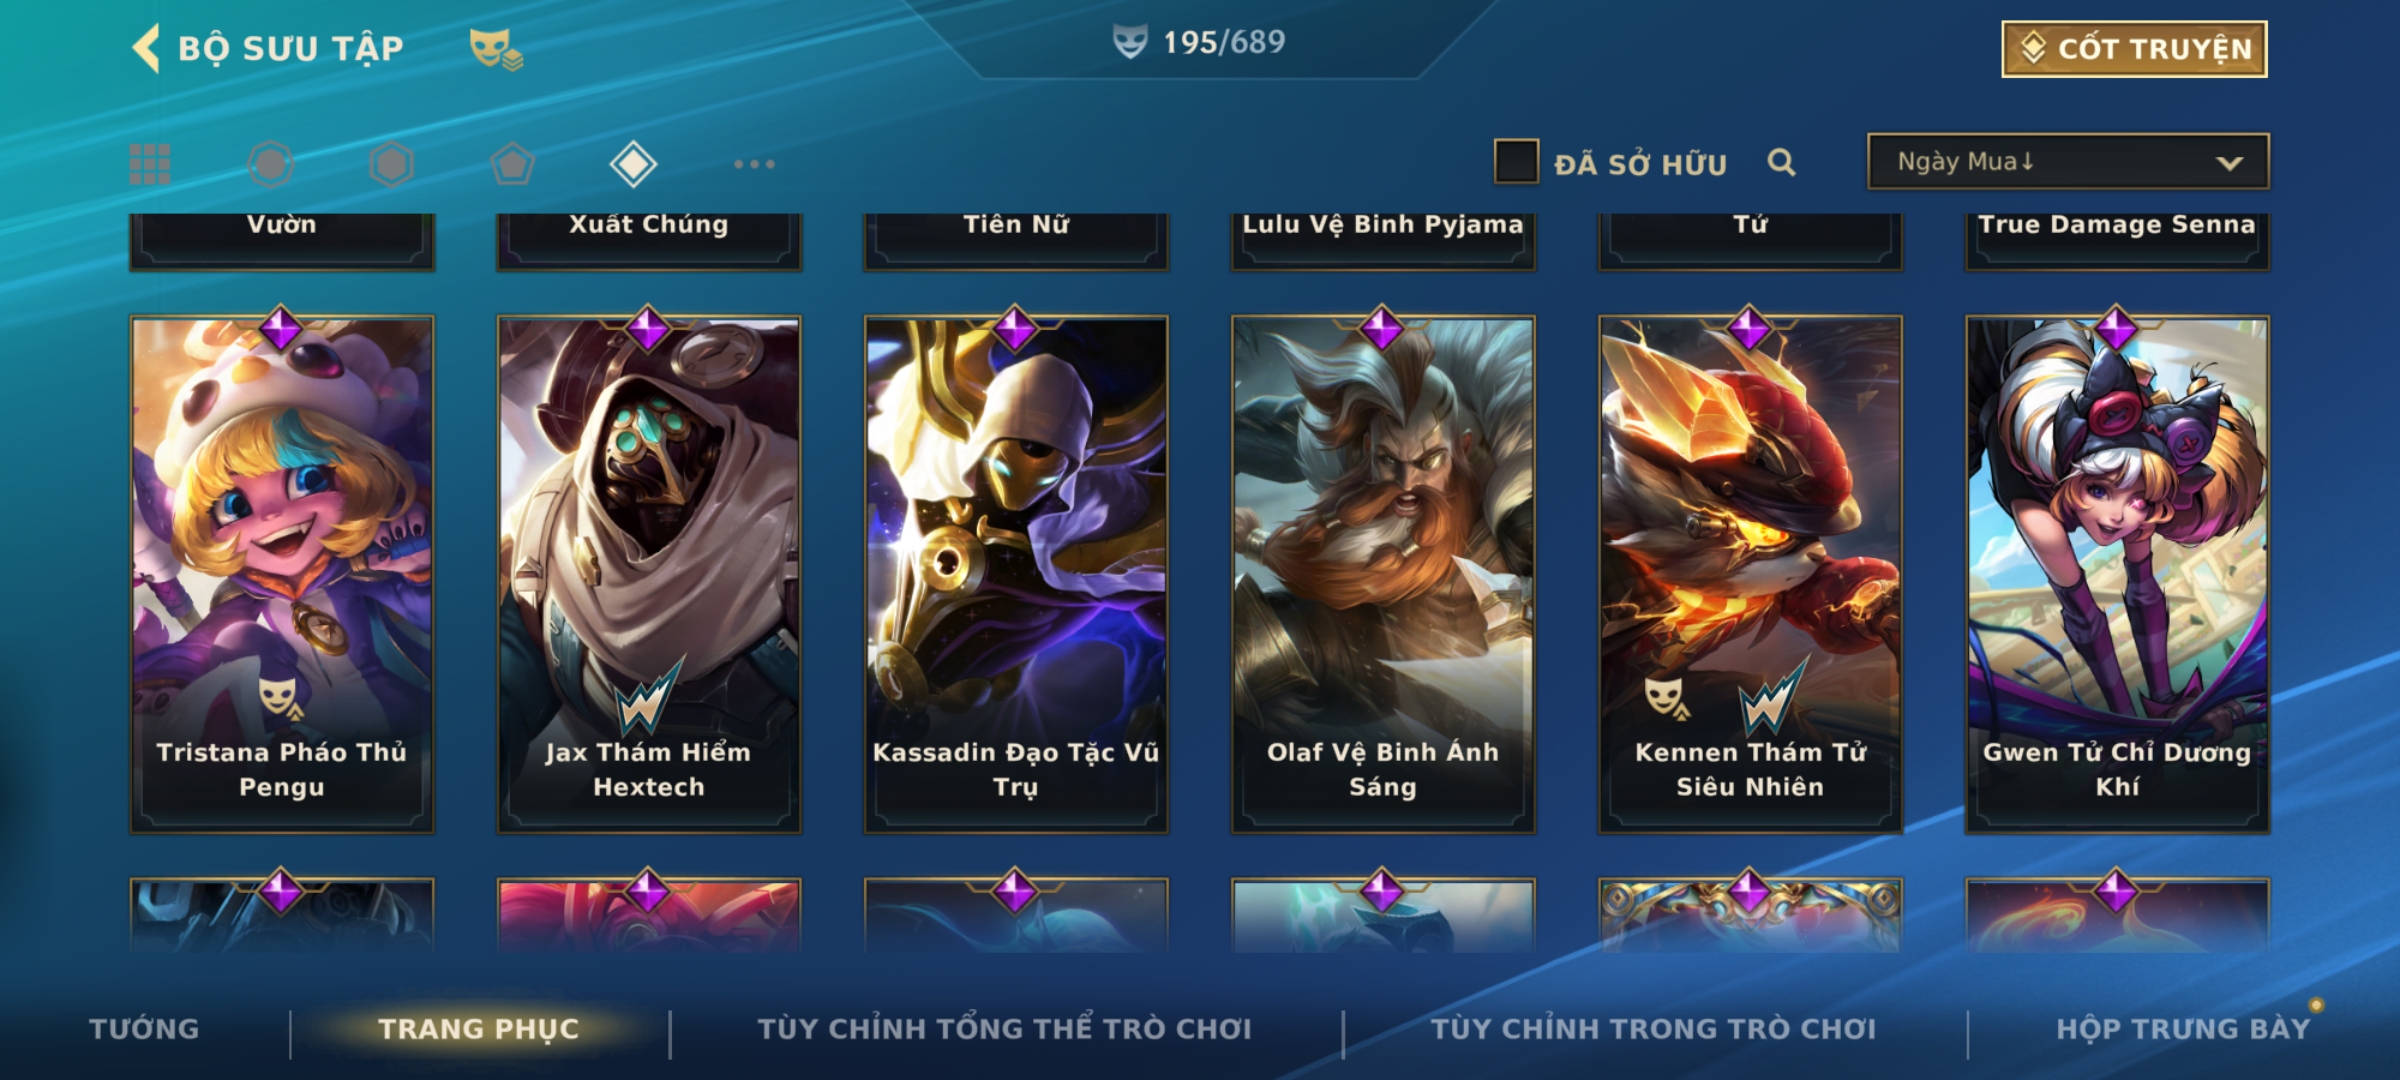
Task: Select the grid all-skins filter icon
Action: click(150, 164)
